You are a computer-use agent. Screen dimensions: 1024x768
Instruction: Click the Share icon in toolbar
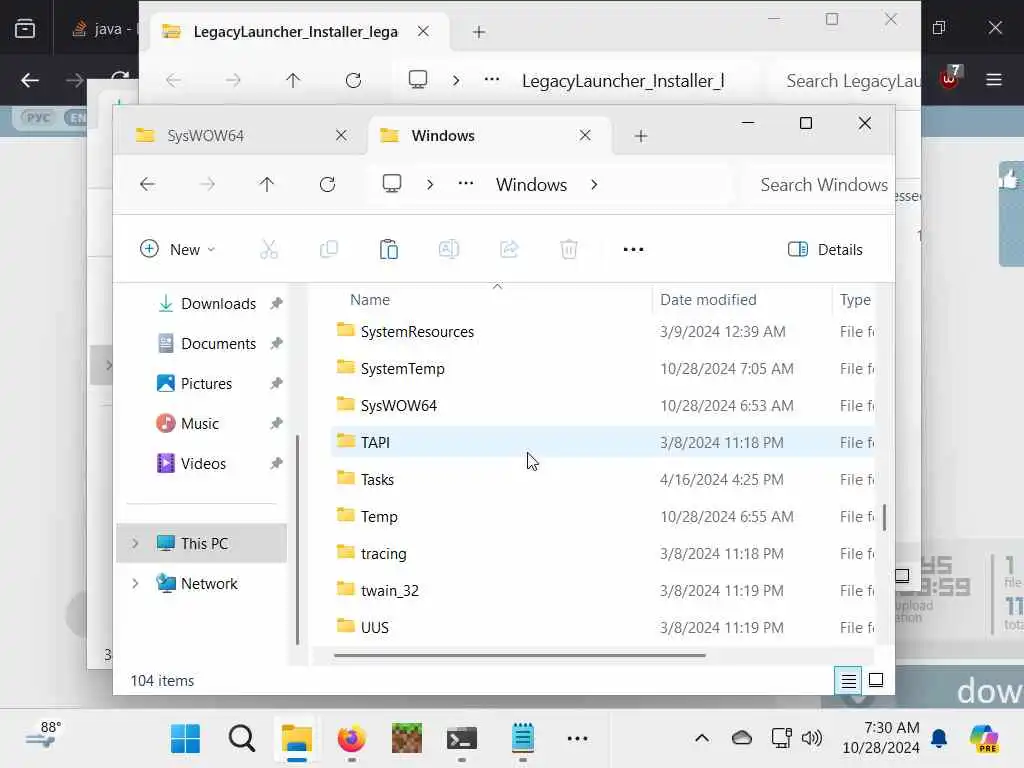pyautogui.click(x=509, y=249)
